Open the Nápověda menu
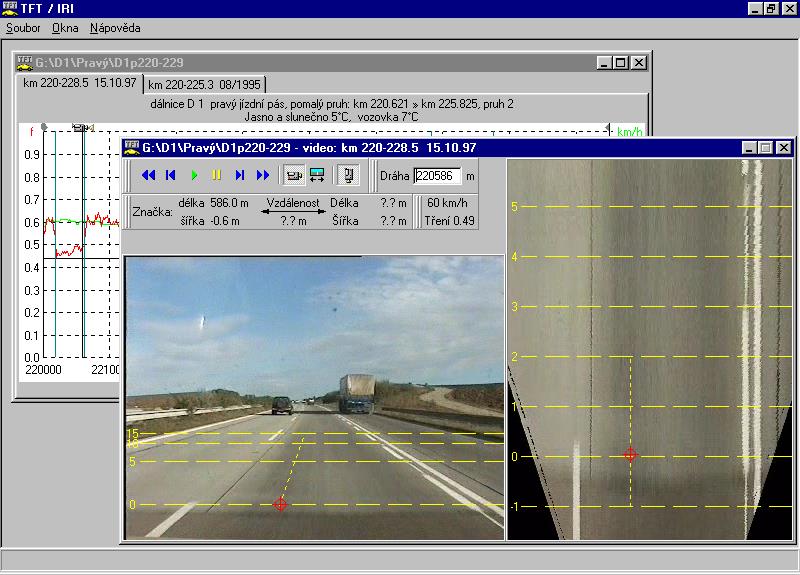This screenshot has width=800, height=575. [x=115, y=28]
